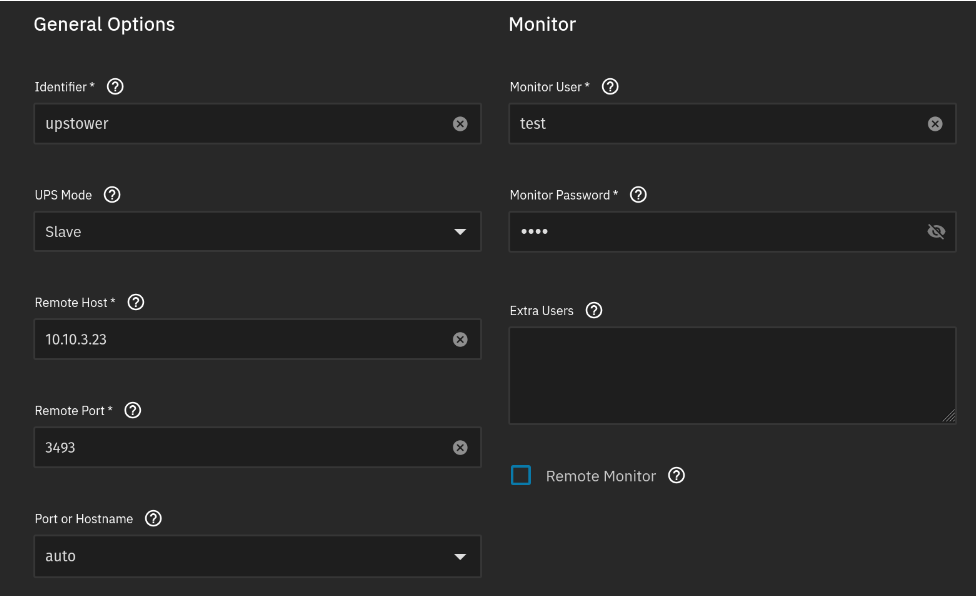Clear the Identifier field text
976x596 pixels.
point(460,124)
